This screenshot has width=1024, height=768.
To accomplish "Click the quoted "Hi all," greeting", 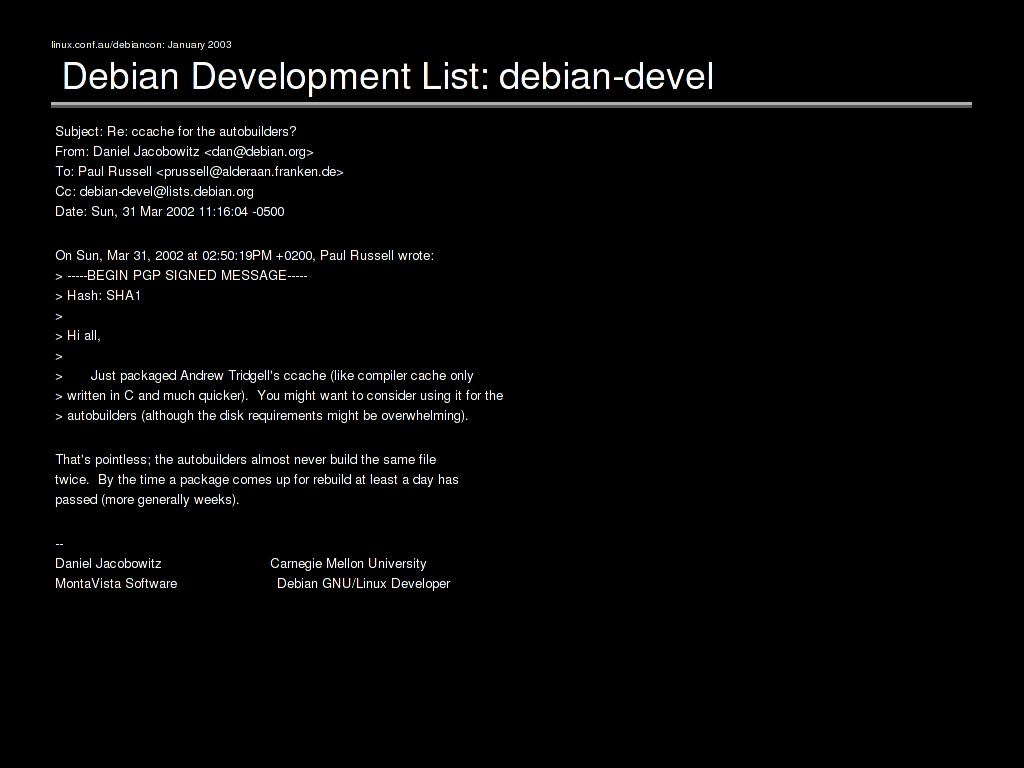I will pyautogui.click(x=83, y=335).
